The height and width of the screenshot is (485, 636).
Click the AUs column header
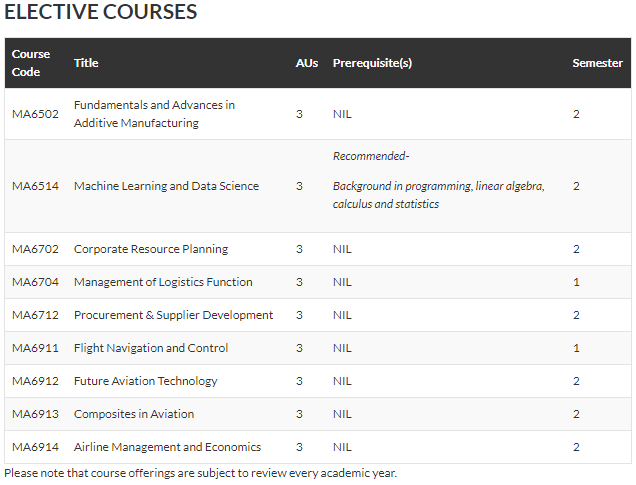point(307,63)
